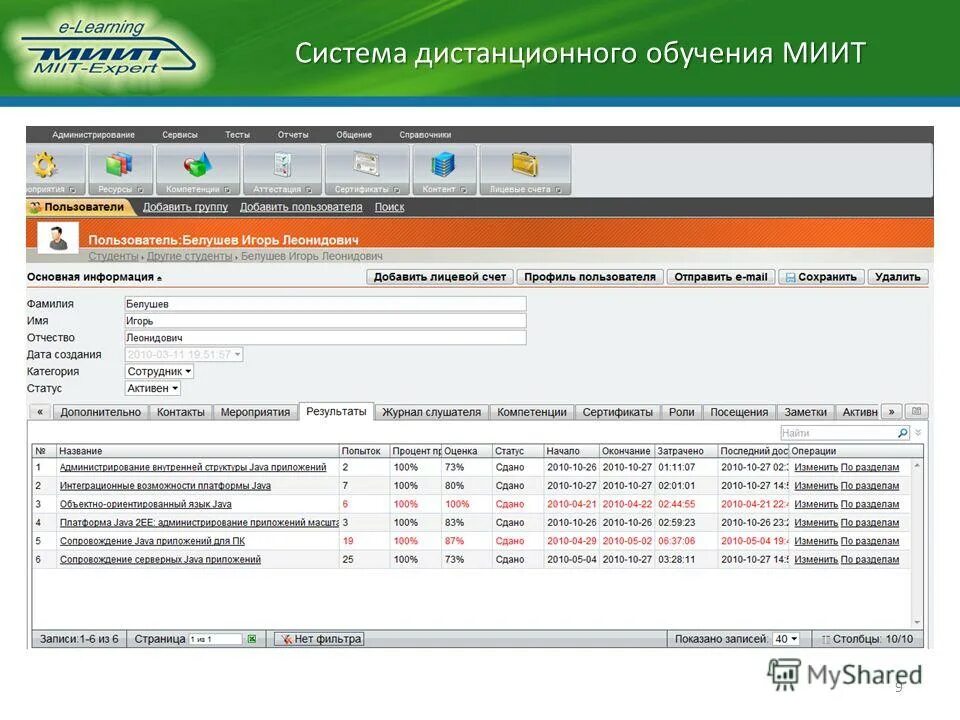
Task: Sort by the Оценка column header
Action: tap(466, 451)
